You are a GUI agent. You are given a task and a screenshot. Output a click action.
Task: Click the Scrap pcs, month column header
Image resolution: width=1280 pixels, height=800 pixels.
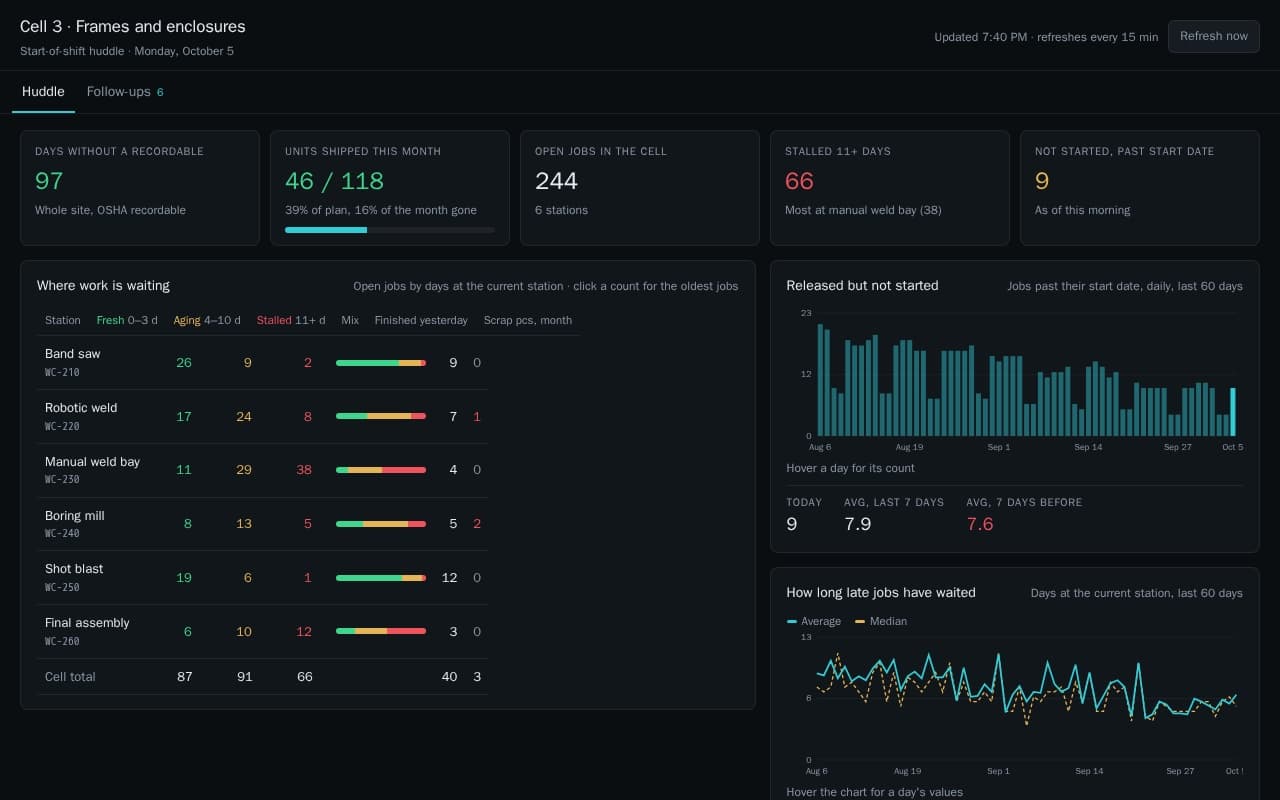(x=528, y=321)
